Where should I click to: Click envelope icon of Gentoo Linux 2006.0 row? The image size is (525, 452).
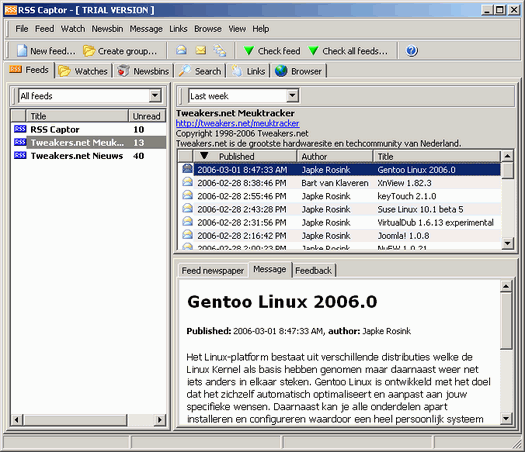tap(188, 169)
